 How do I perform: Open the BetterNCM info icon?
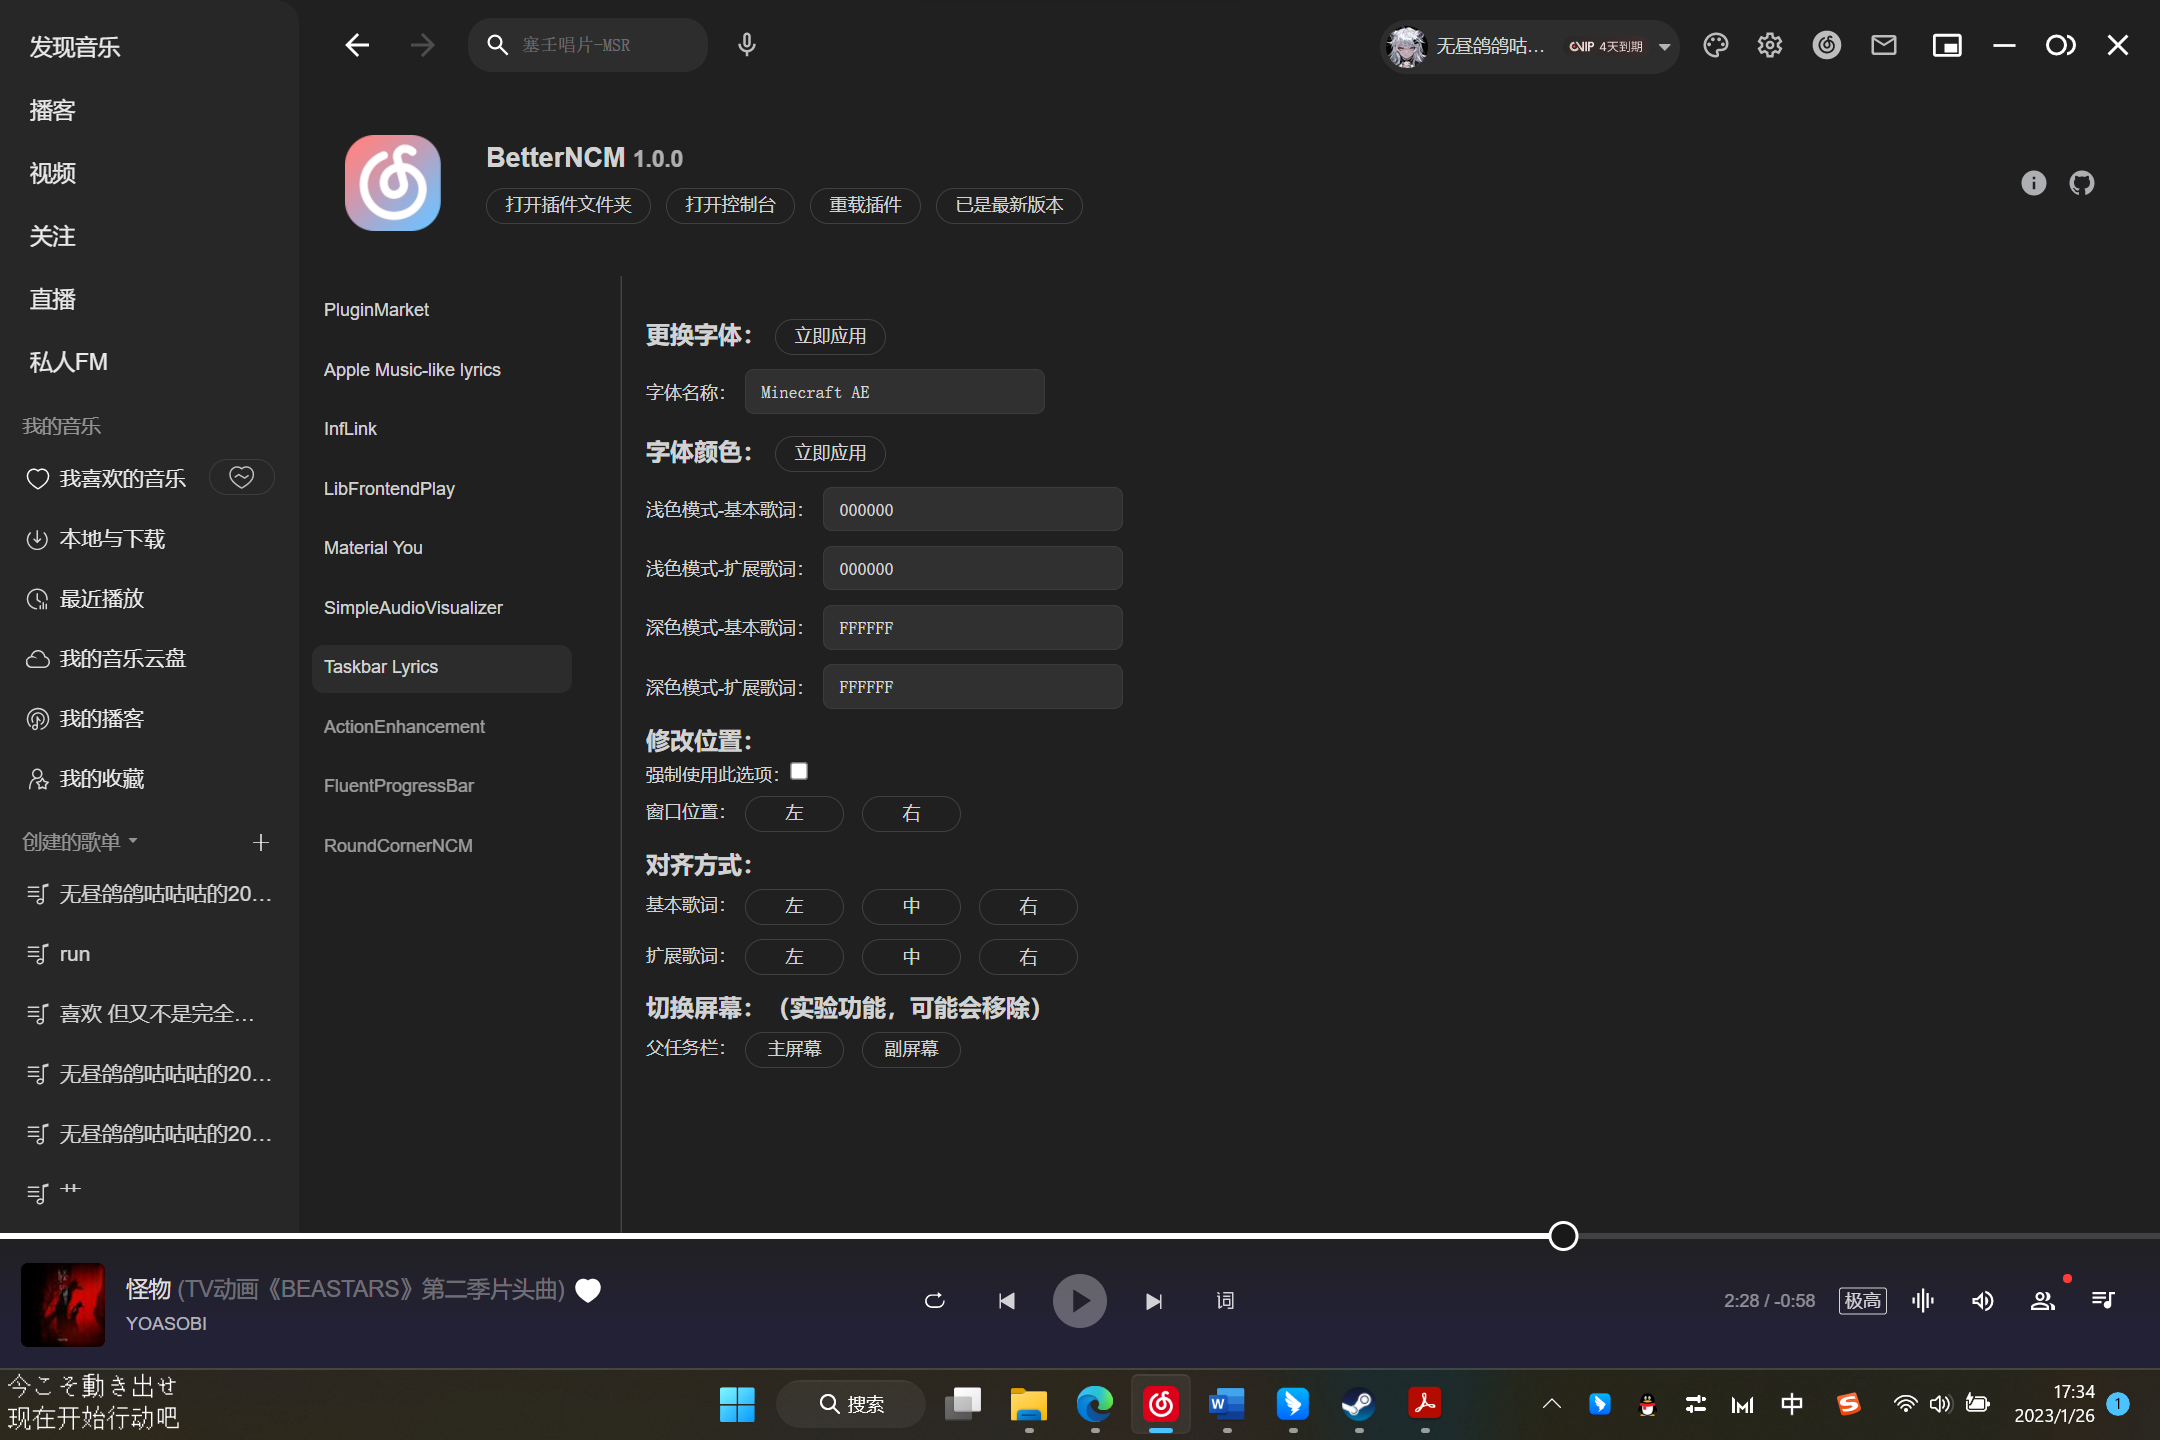click(x=2033, y=183)
